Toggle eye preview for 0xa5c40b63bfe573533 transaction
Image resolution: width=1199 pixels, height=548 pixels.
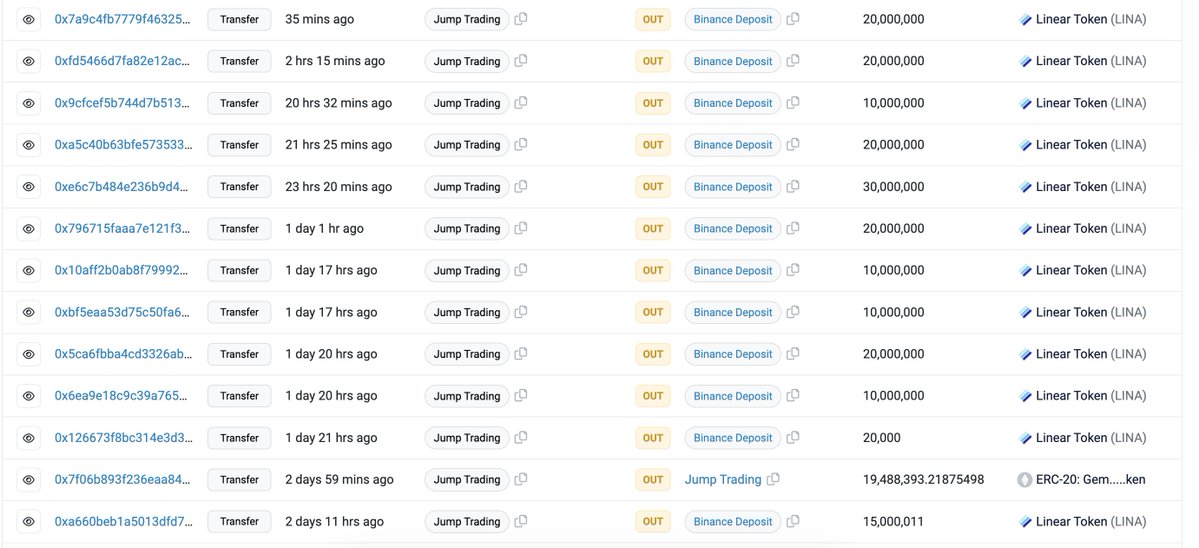[28, 144]
